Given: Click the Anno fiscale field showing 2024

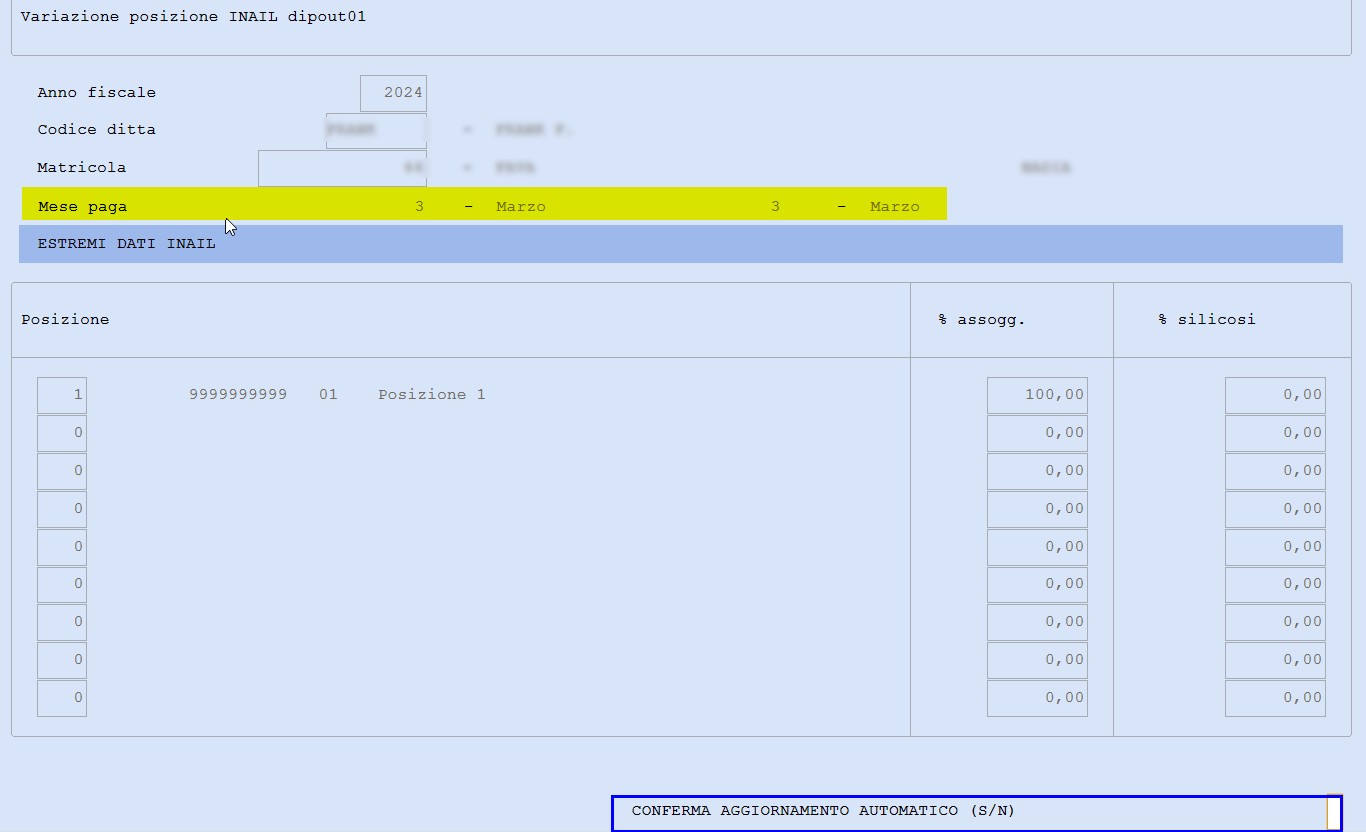Looking at the screenshot, I should pyautogui.click(x=393, y=93).
